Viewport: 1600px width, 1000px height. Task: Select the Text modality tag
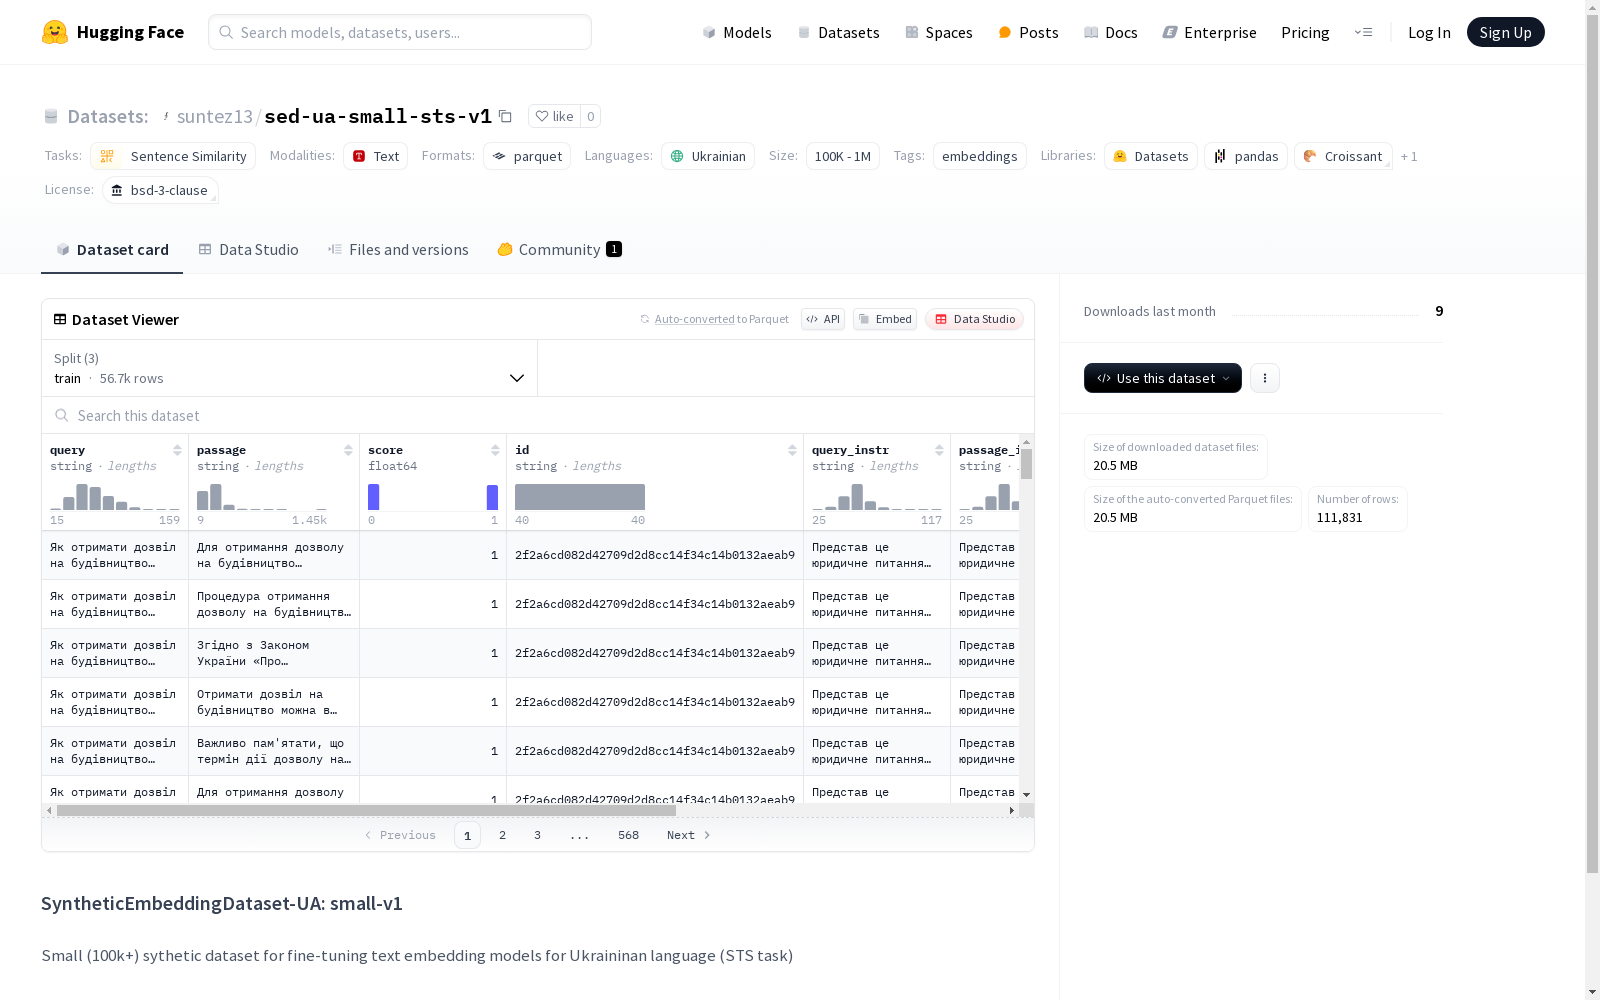click(375, 156)
